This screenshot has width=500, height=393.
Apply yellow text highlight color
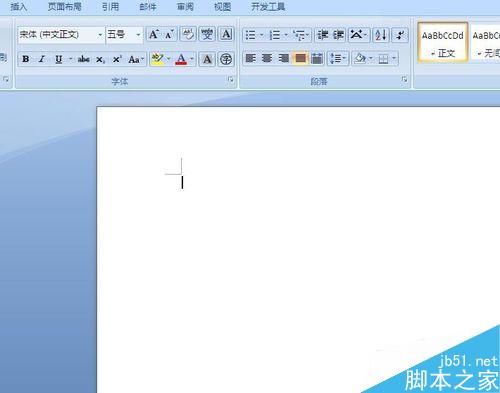pos(157,59)
